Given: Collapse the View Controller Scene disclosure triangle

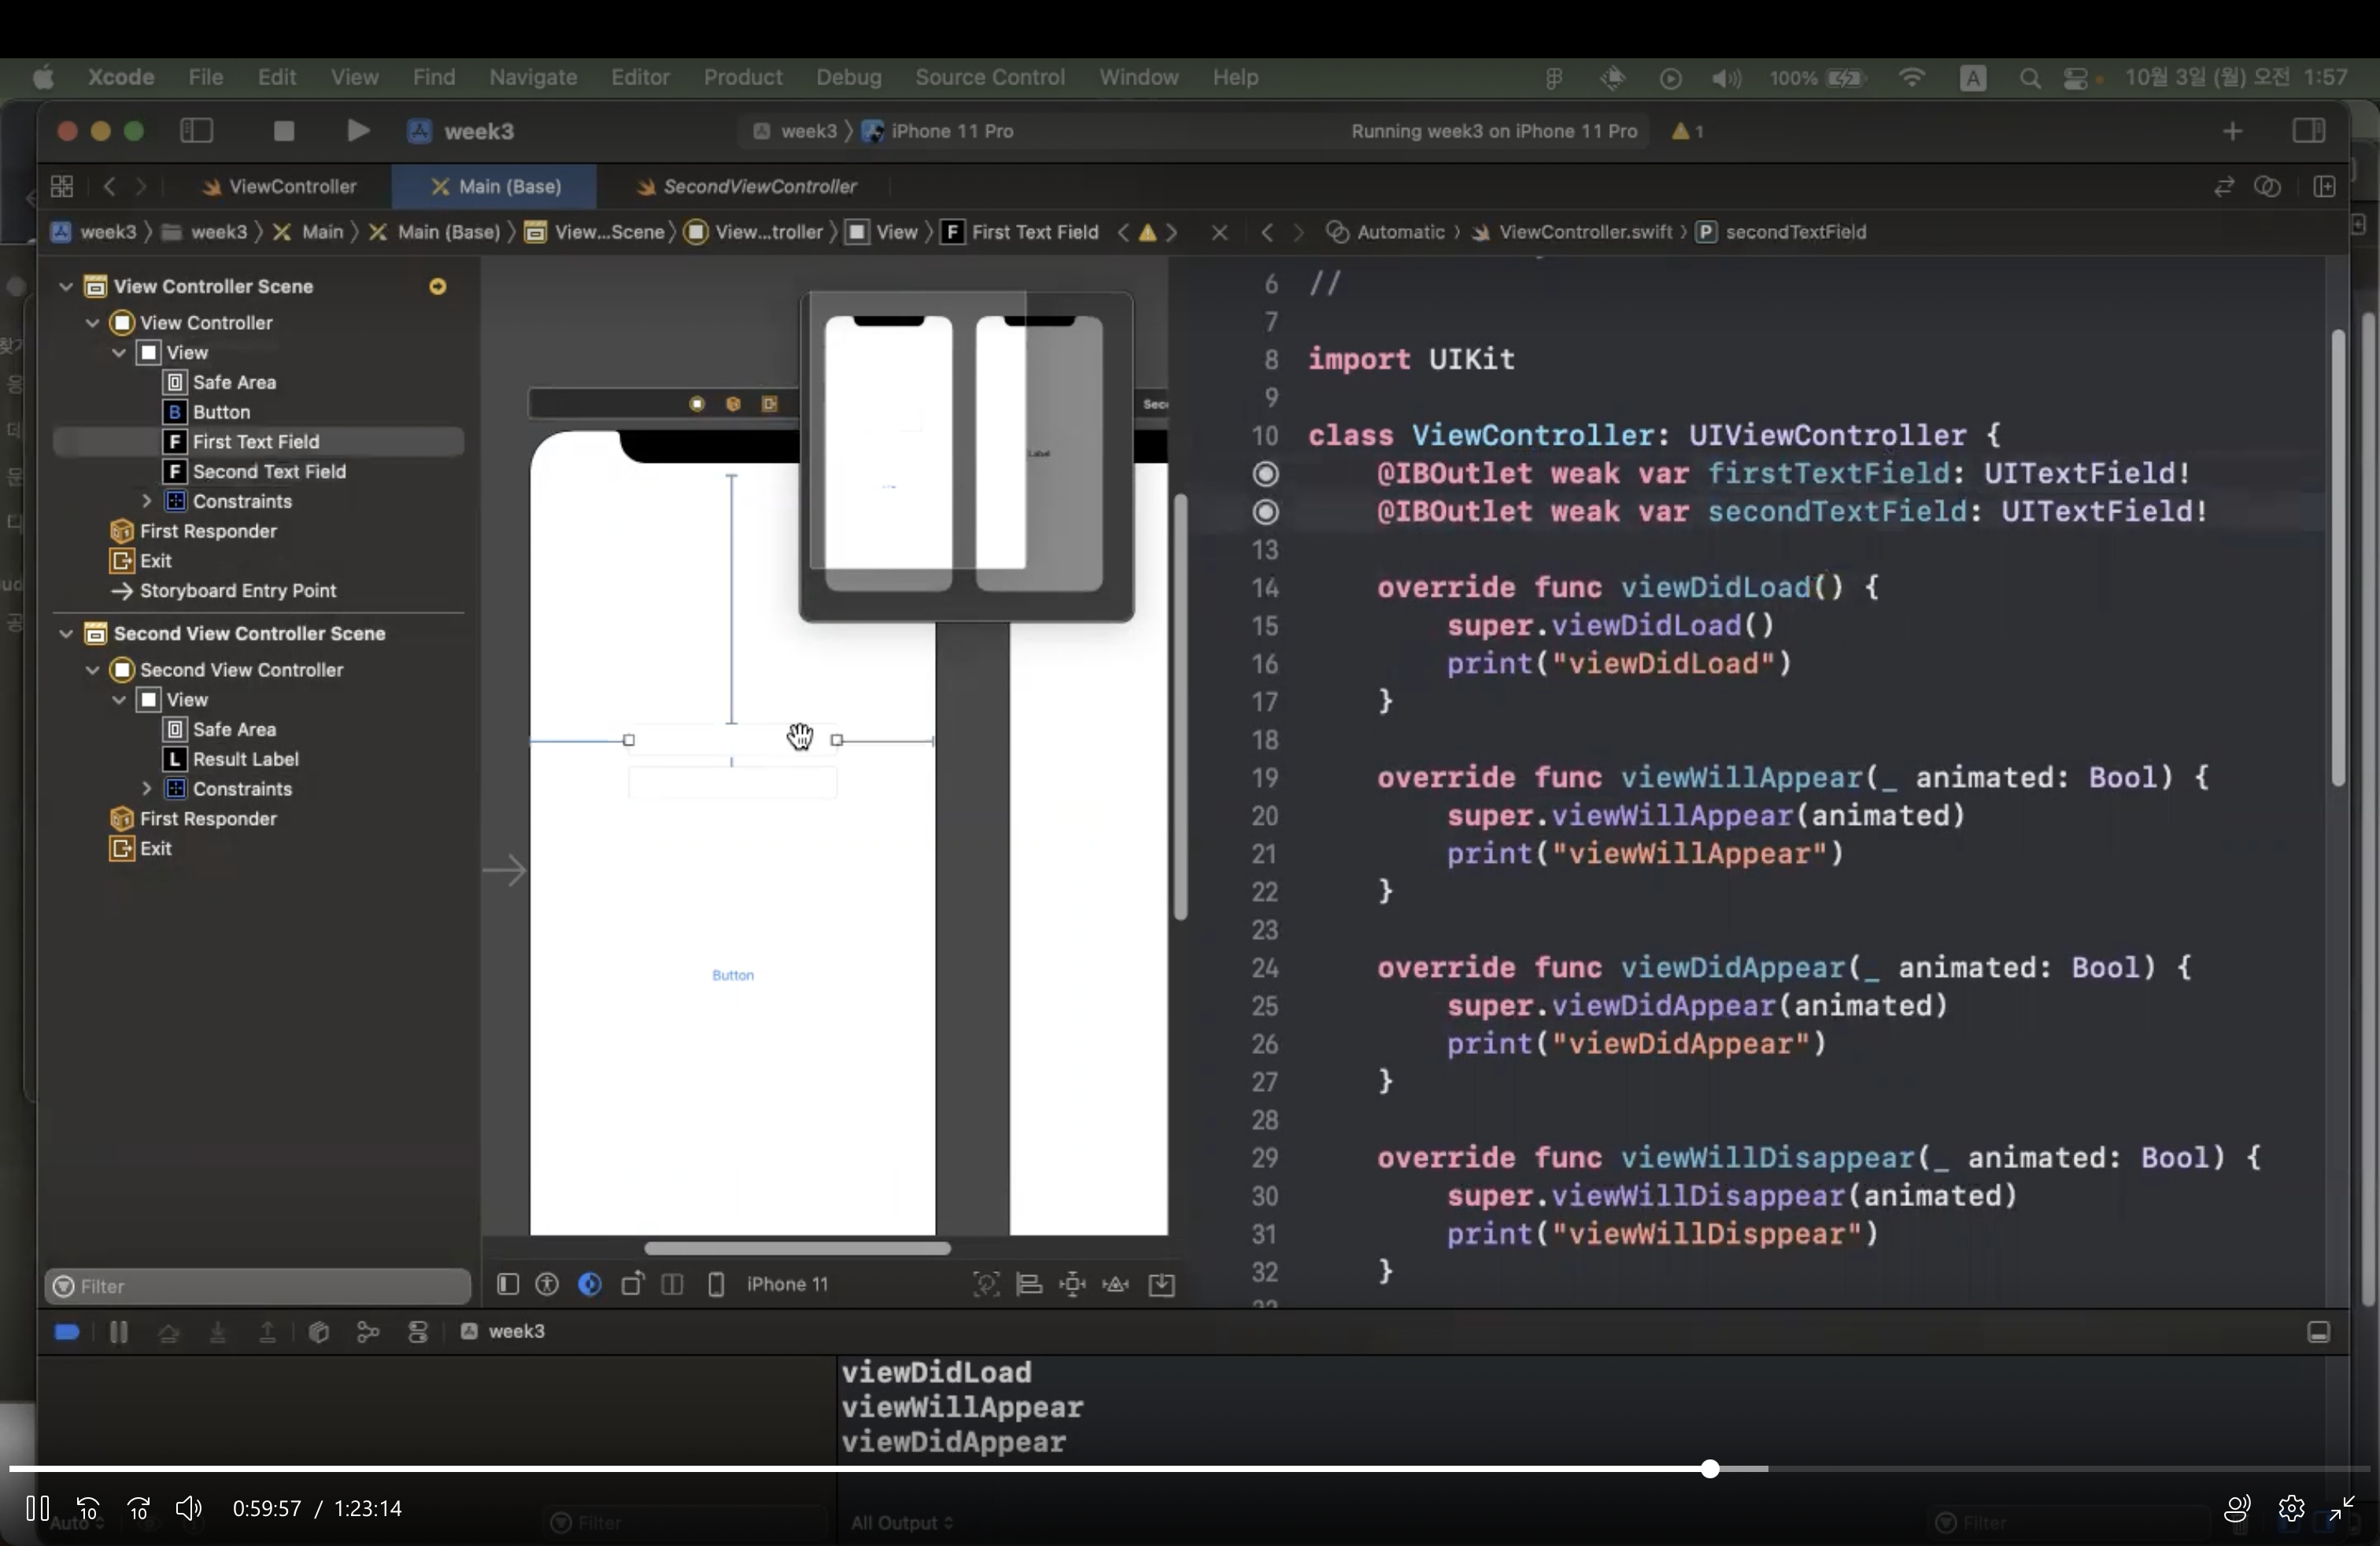Looking at the screenshot, I should coord(66,287).
